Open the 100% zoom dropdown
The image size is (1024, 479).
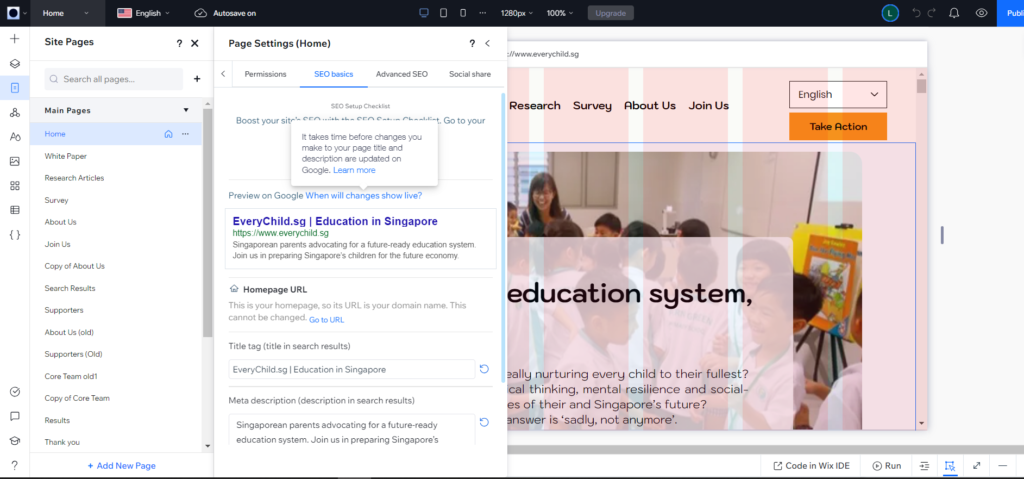pyautogui.click(x=560, y=13)
